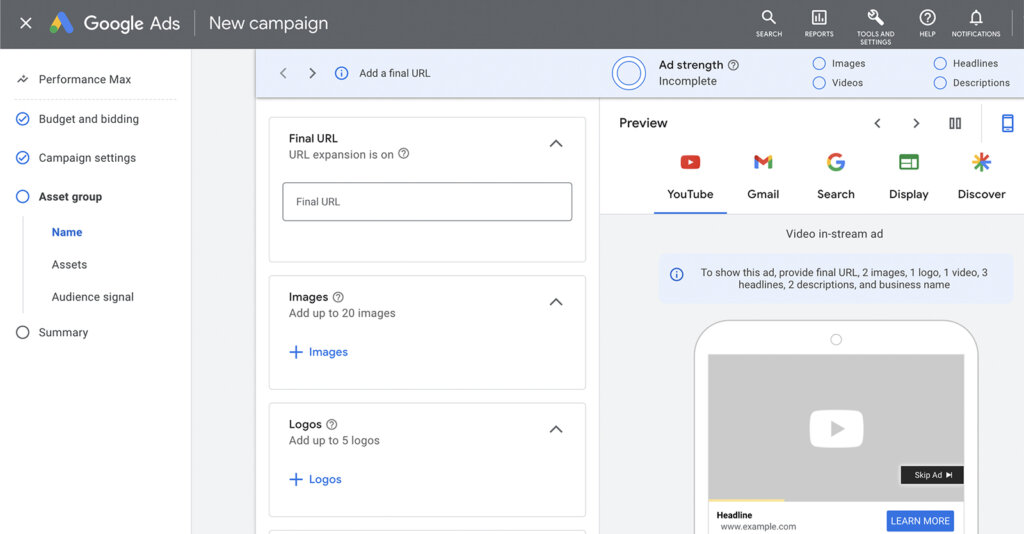1024x534 pixels.
Task: Click Headlines ad strength indicator circle
Action: (x=940, y=63)
